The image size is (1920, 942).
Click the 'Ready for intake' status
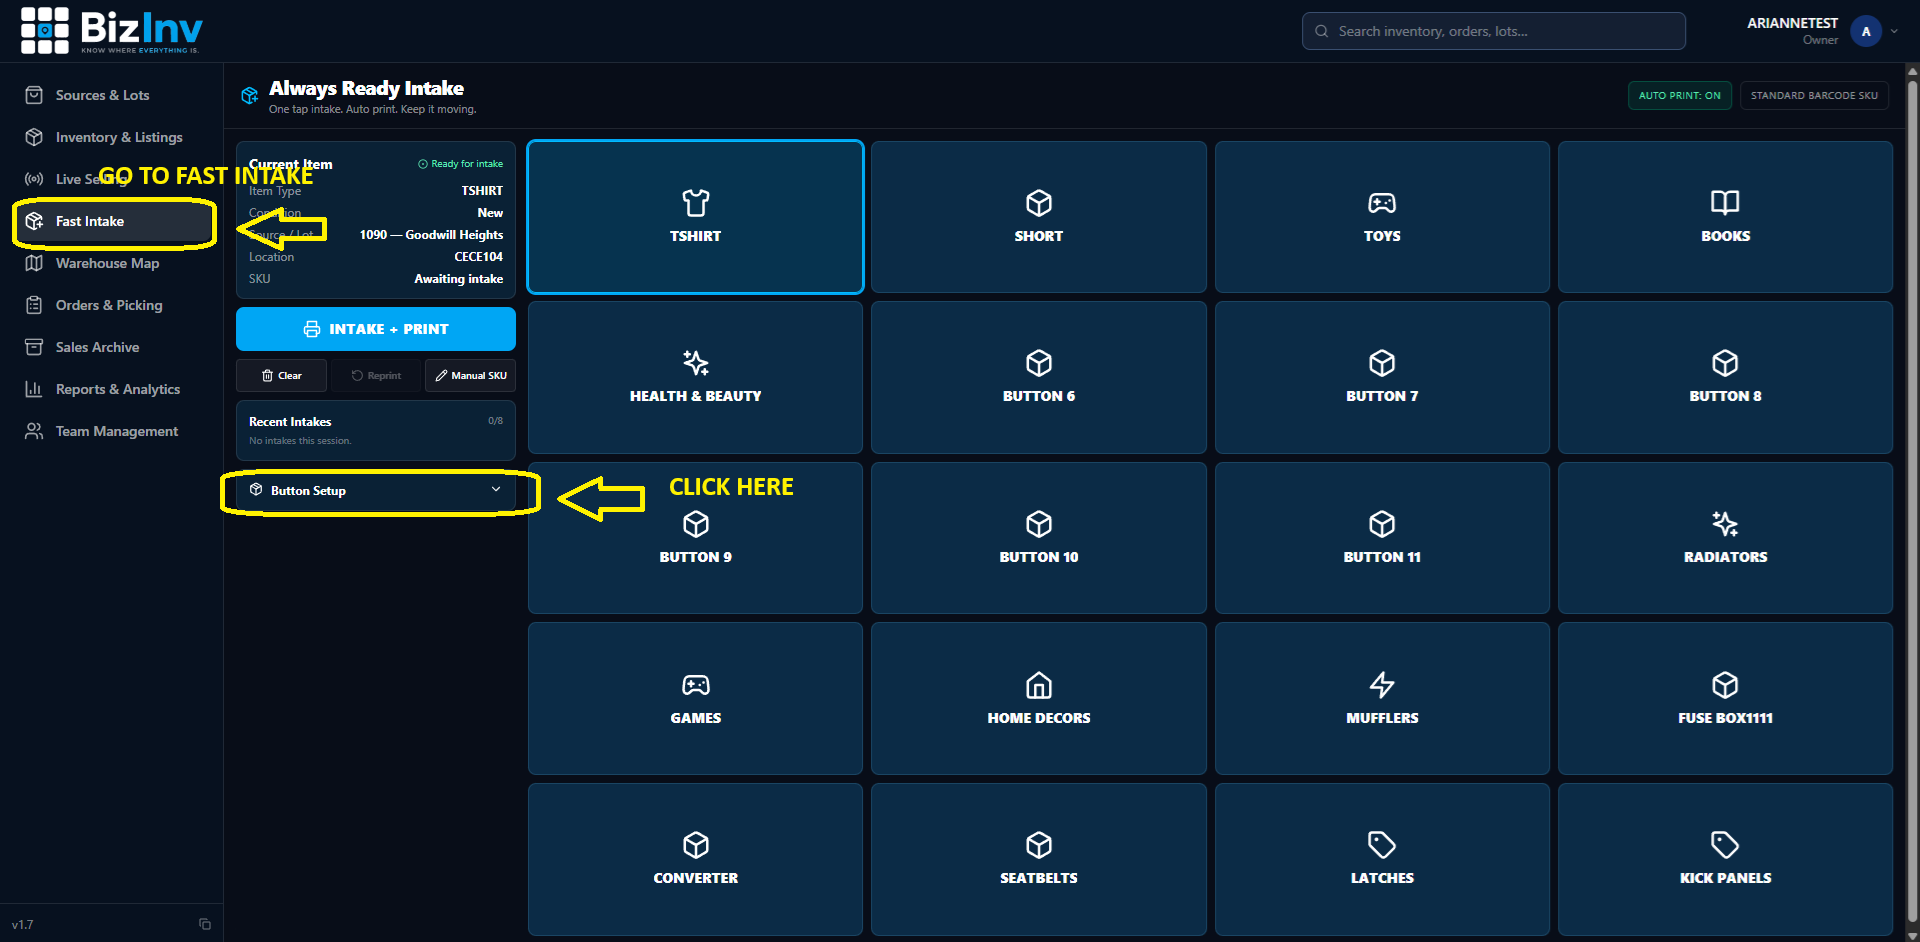pyautogui.click(x=460, y=164)
